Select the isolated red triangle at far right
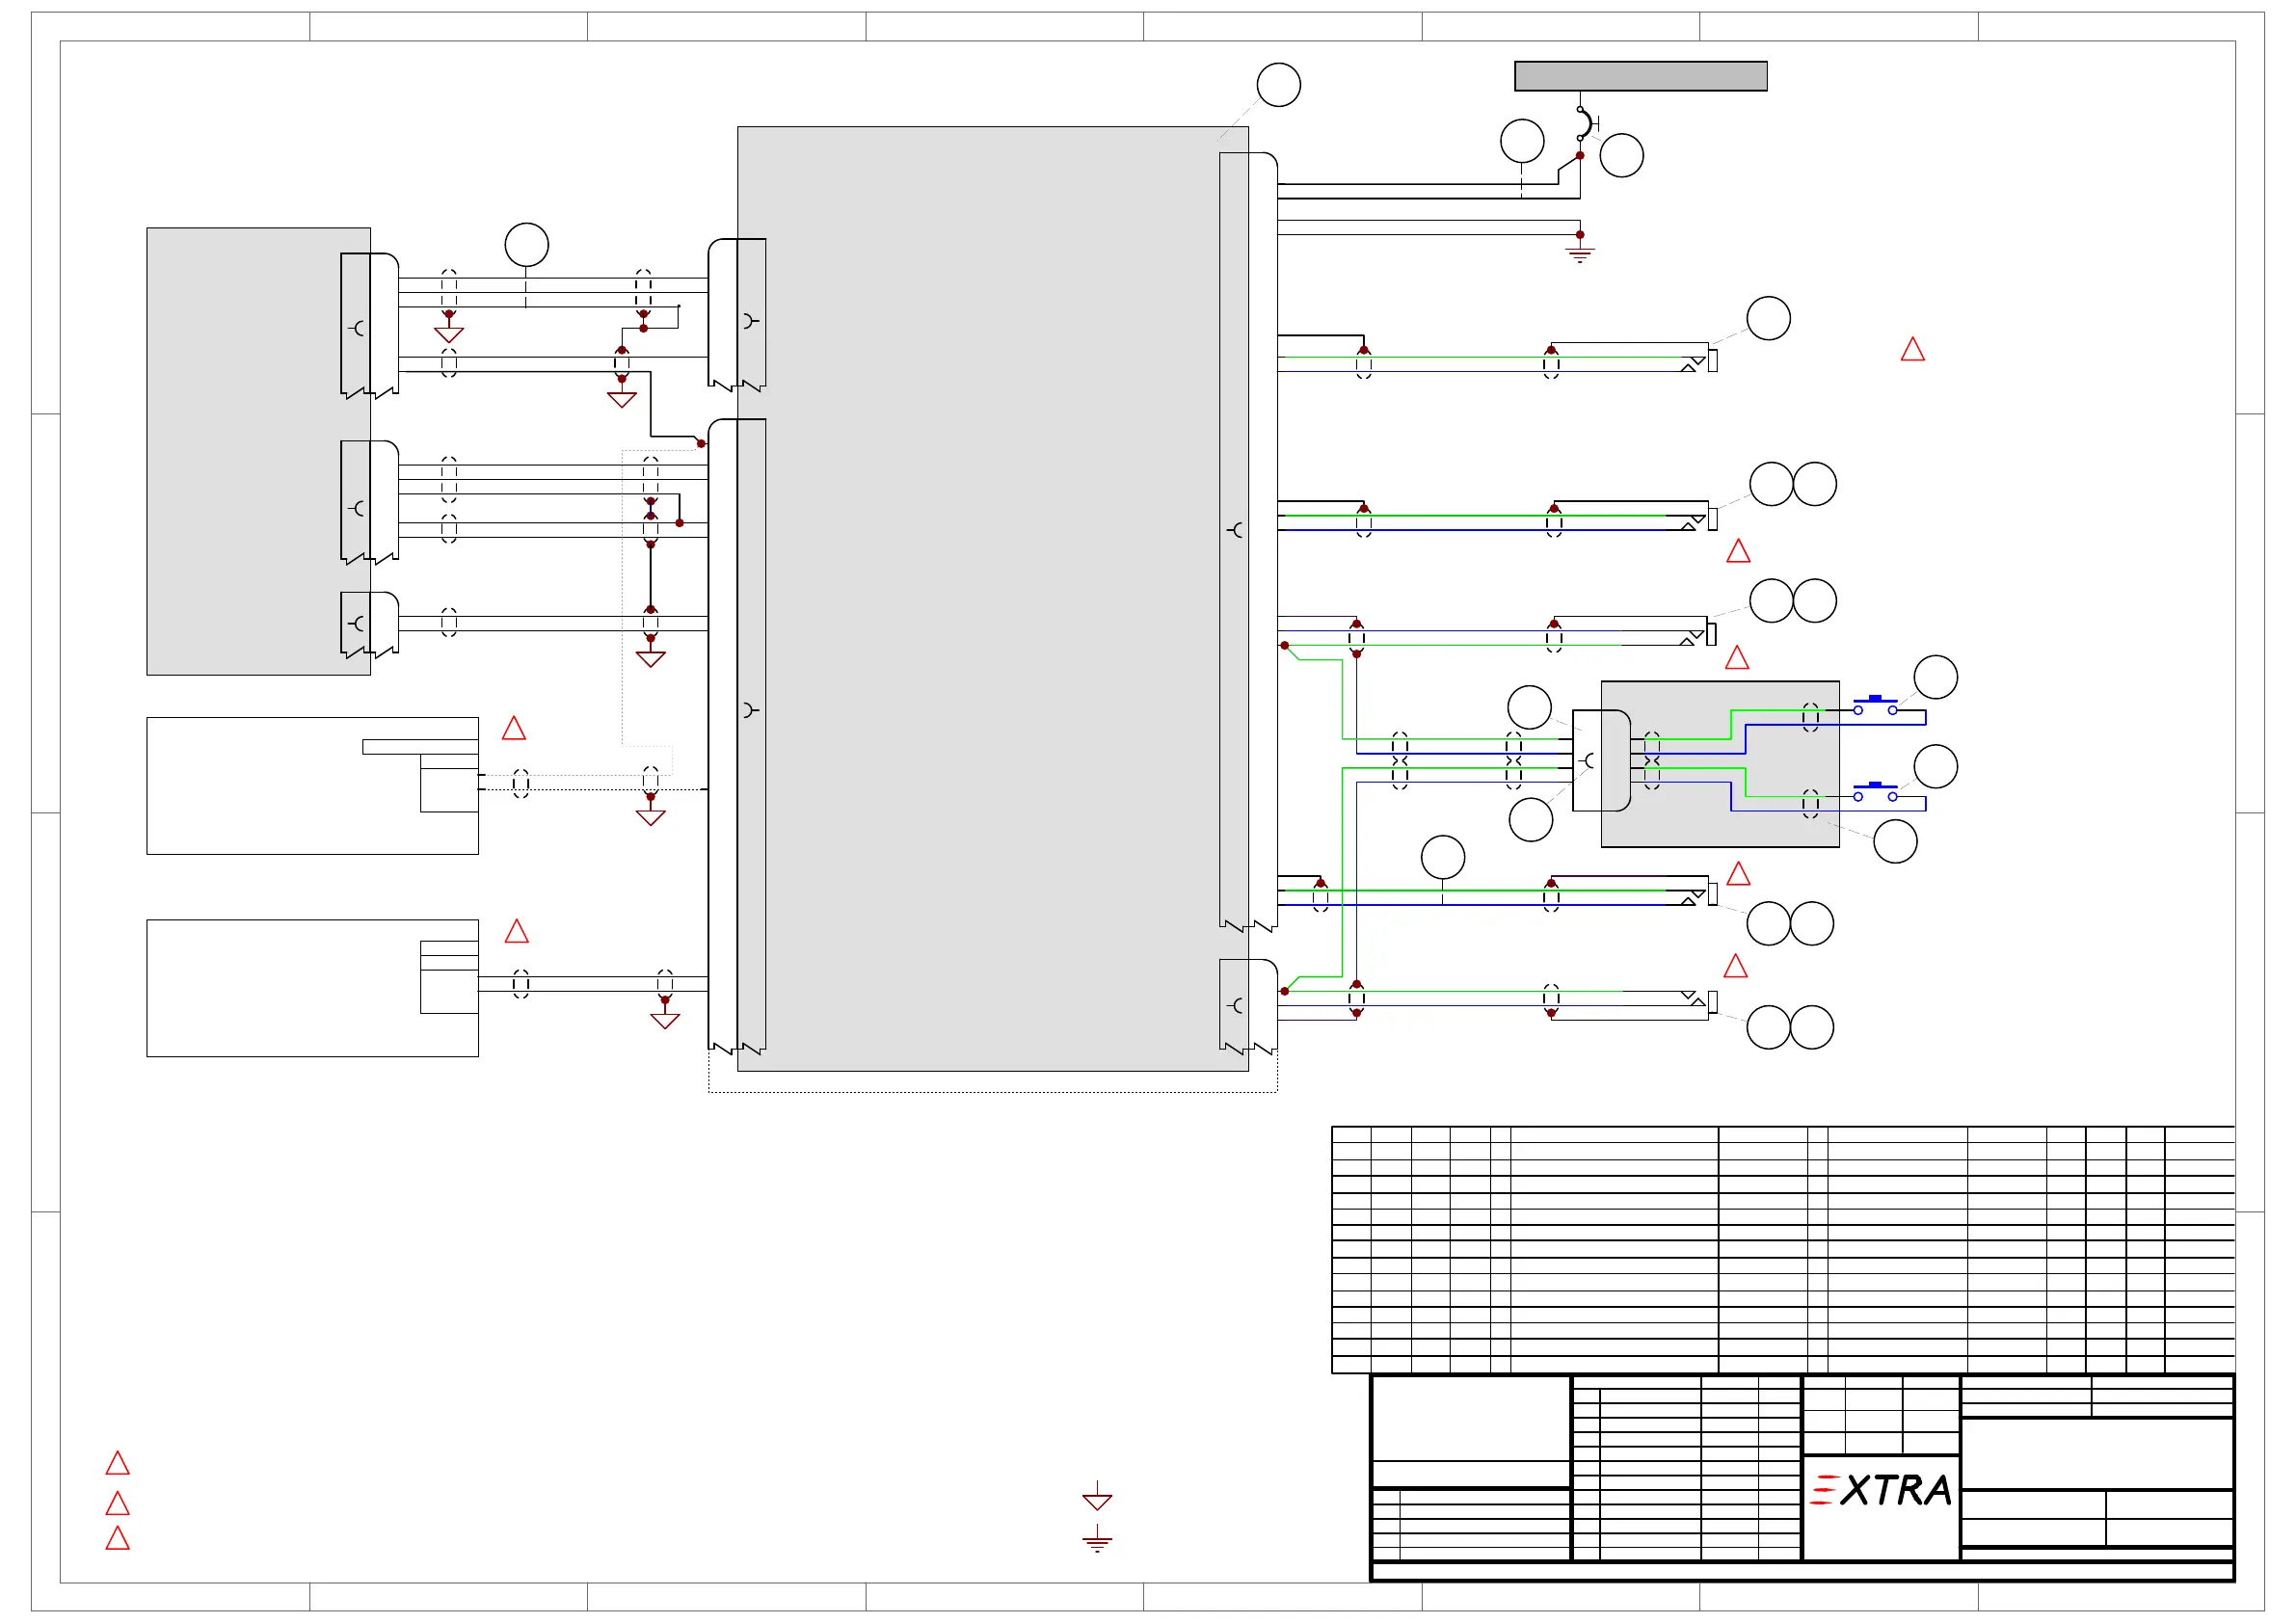 point(1913,349)
